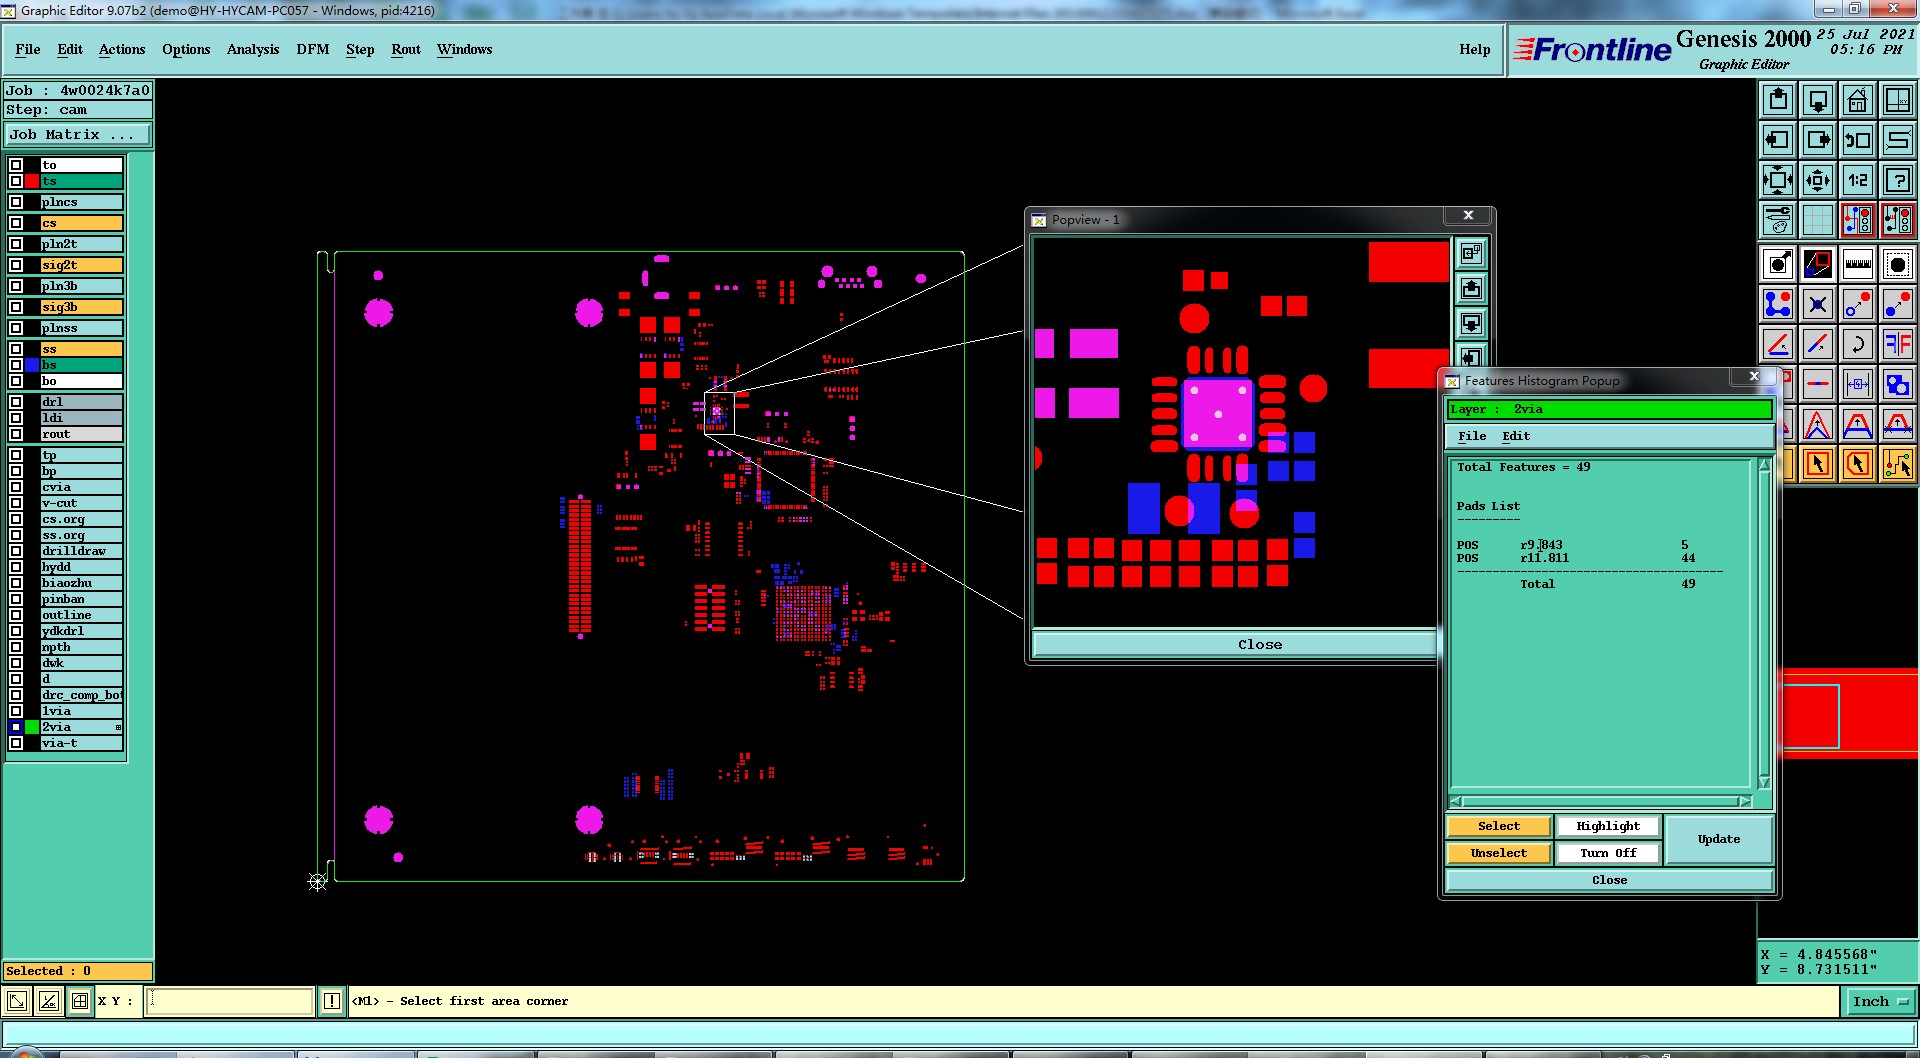Click the 1:2 zoom scale icon

[1858, 181]
